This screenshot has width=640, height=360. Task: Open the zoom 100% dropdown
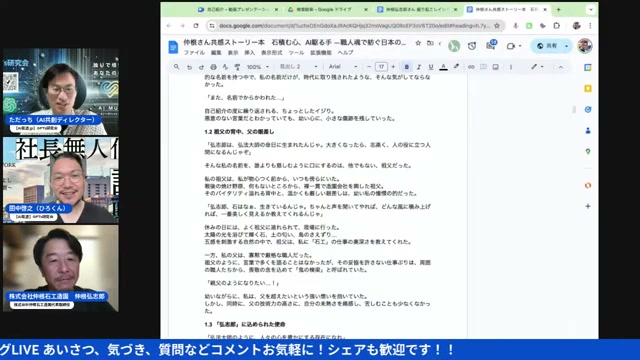[257, 67]
